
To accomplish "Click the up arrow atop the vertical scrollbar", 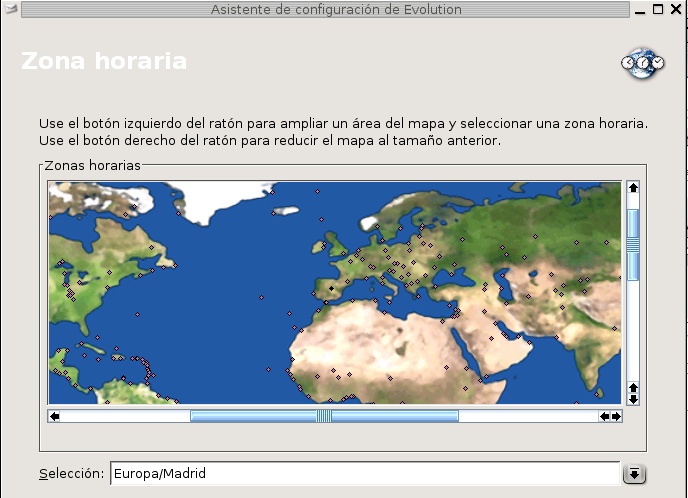I will (x=632, y=188).
